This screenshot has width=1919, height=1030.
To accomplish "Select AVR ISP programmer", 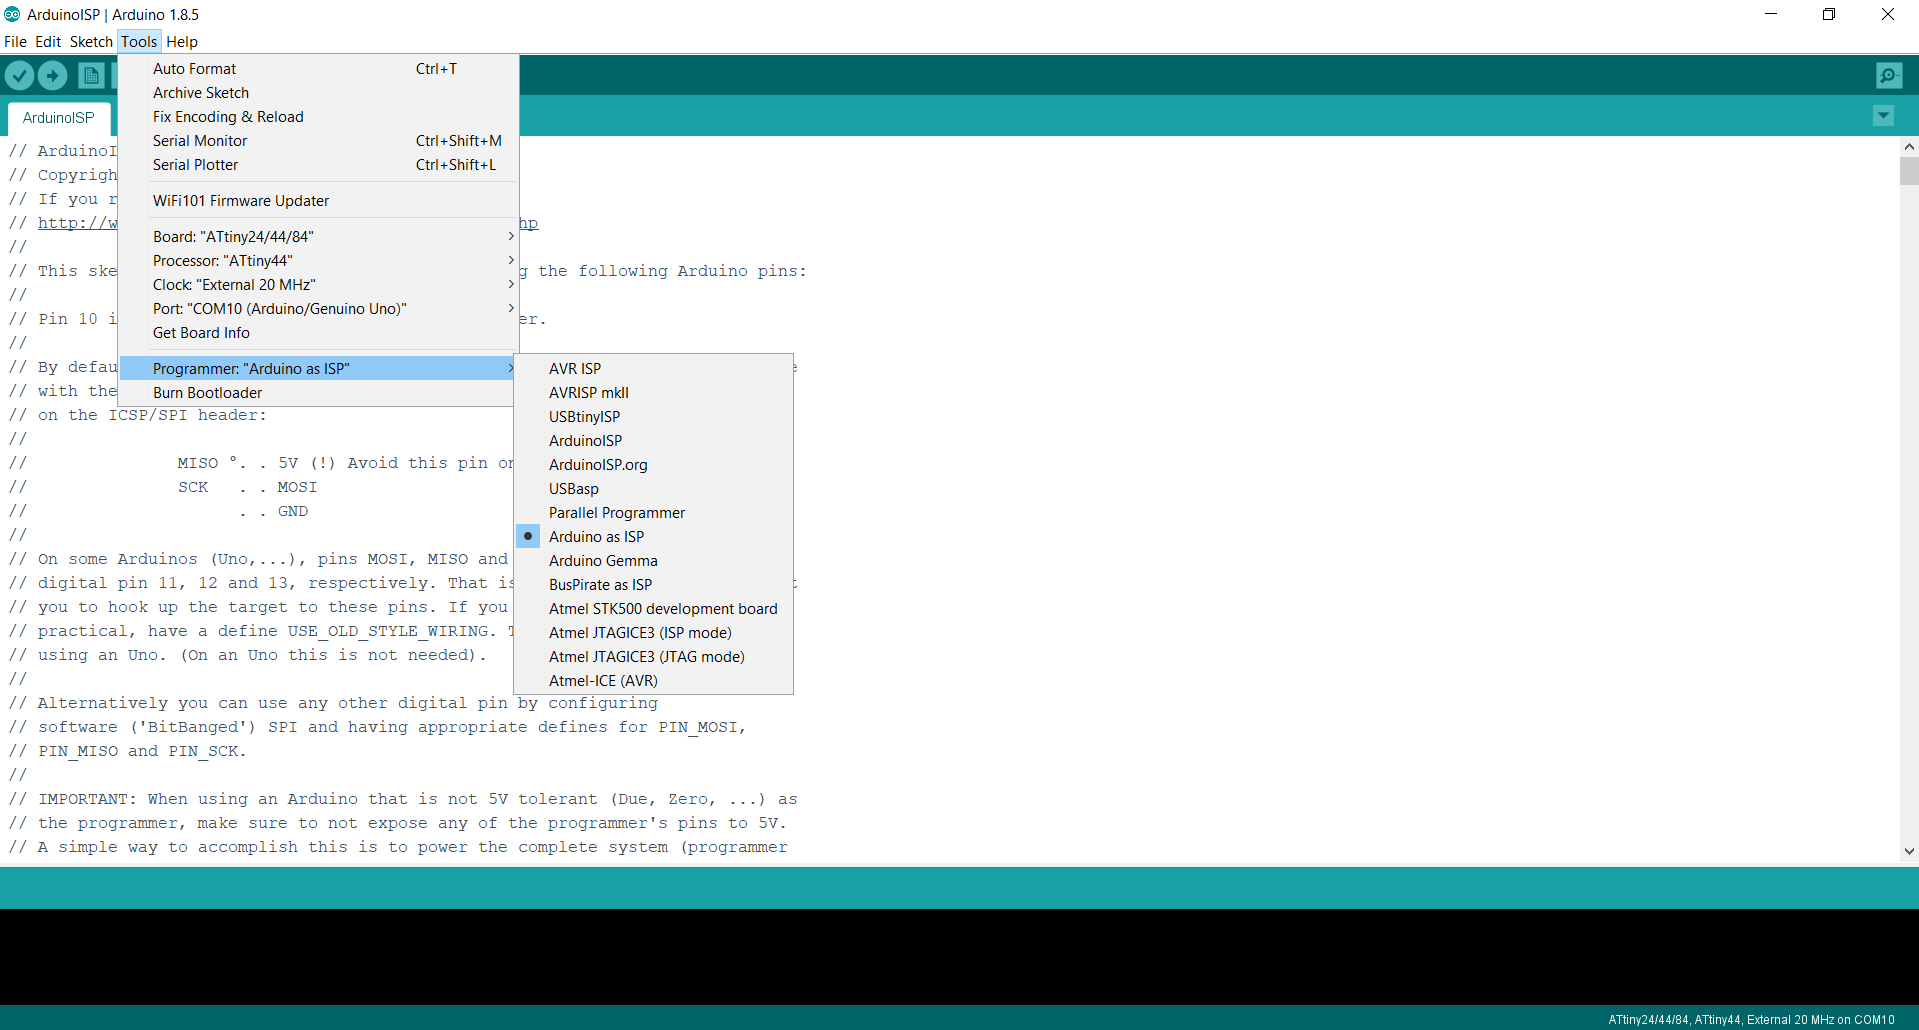I will [x=654, y=369].
